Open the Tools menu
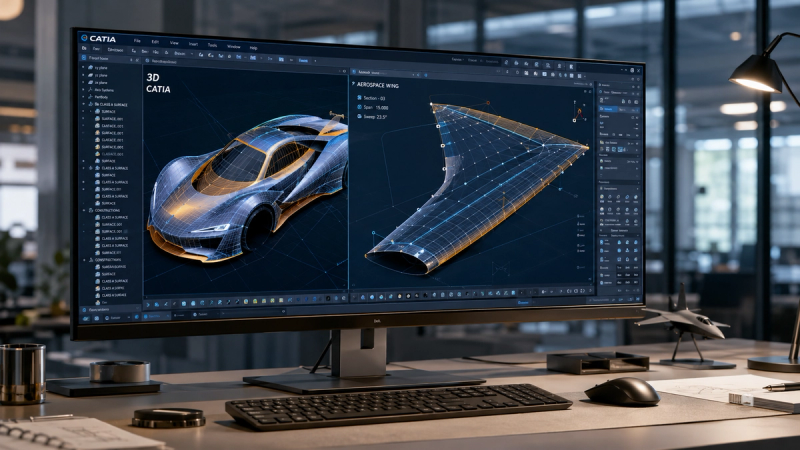Viewport: 800px width, 450px height. [212, 45]
